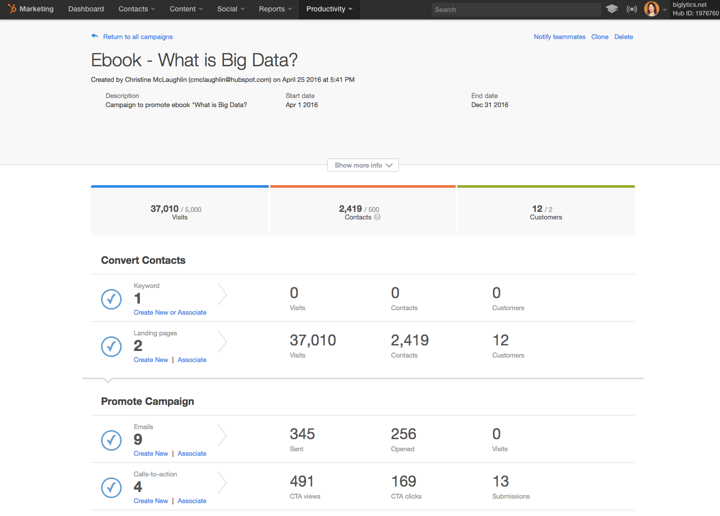The image size is (720, 516).
Task: Click the orange-topped Contacts goal card
Action: point(363,211)
